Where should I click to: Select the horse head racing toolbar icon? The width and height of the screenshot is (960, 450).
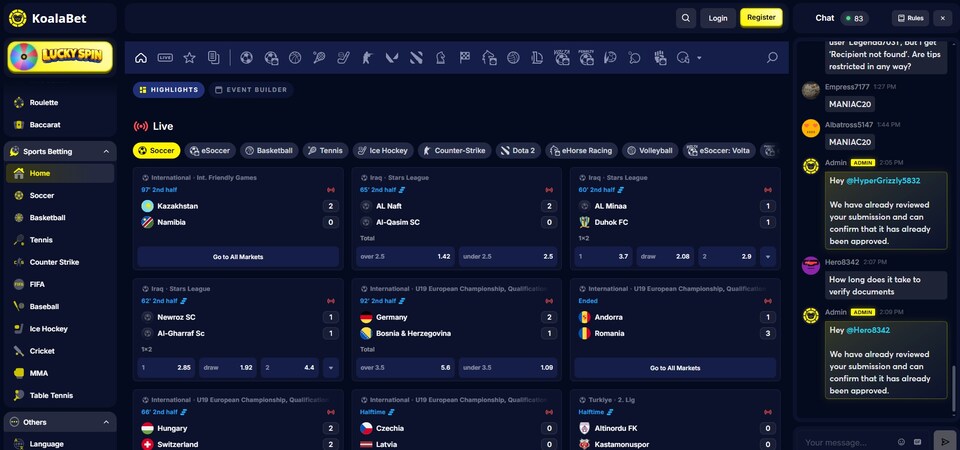click(x=440, y=58)
